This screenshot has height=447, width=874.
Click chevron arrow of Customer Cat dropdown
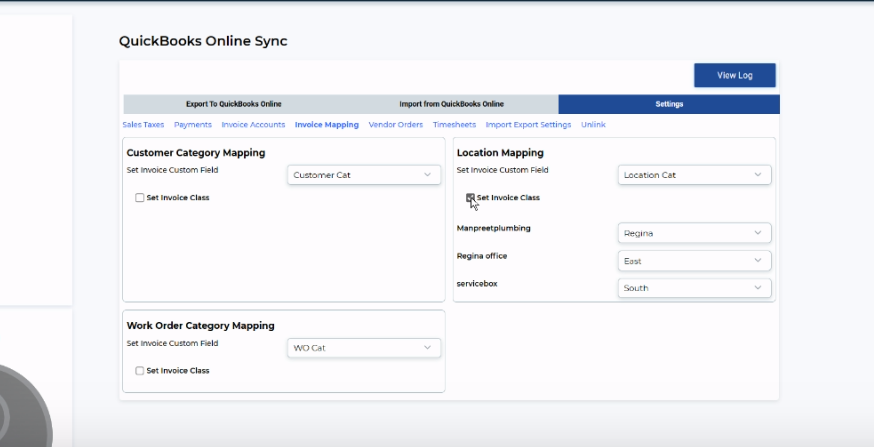tap(428, 174)
